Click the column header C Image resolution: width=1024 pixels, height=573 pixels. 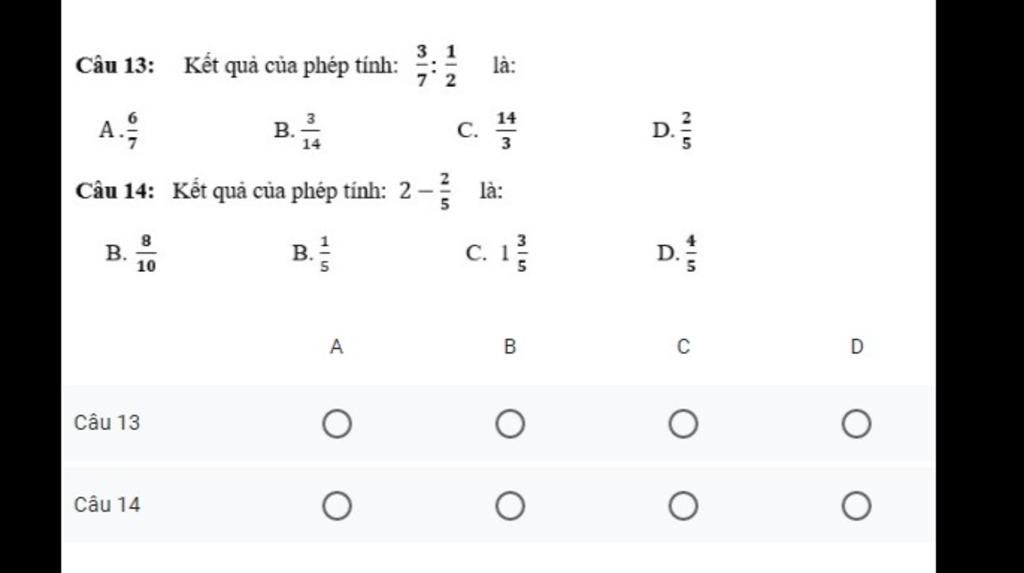pyautogui.click(x=683, y=347)
